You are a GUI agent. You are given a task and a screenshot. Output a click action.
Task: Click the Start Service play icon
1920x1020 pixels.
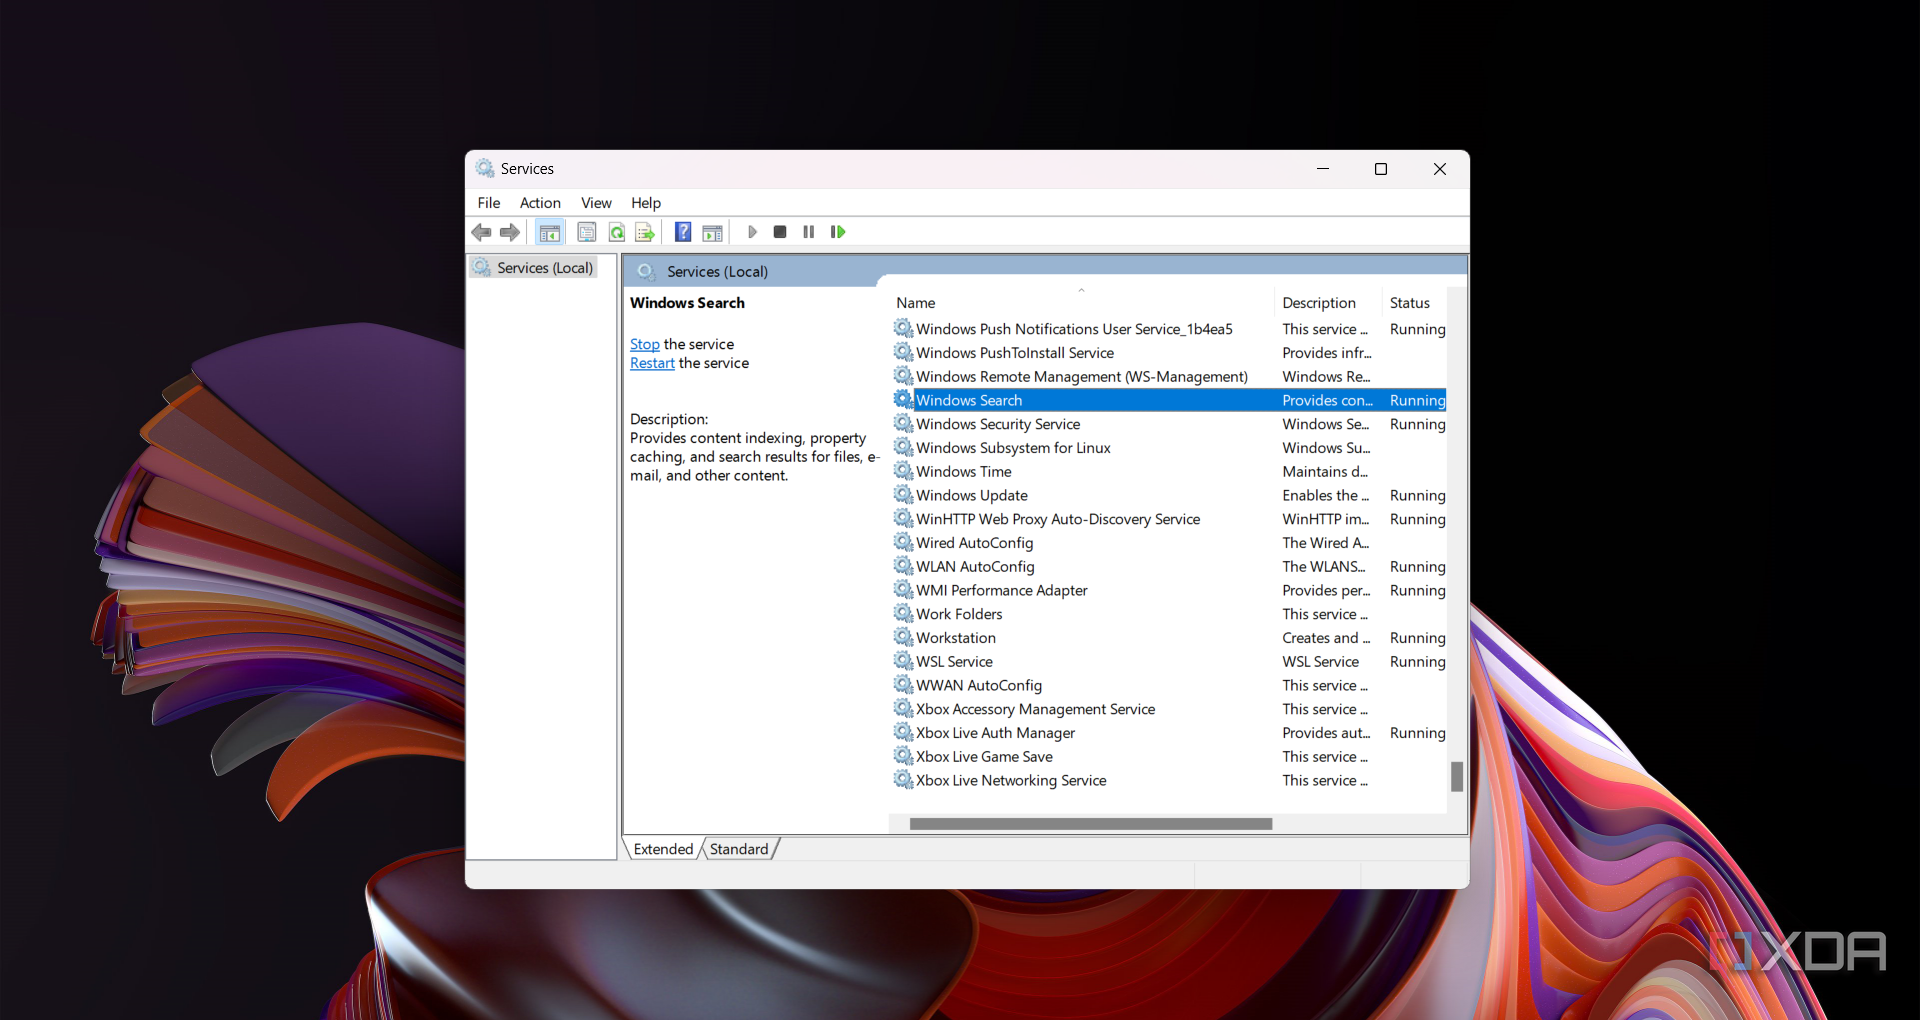tap(752, 232)
